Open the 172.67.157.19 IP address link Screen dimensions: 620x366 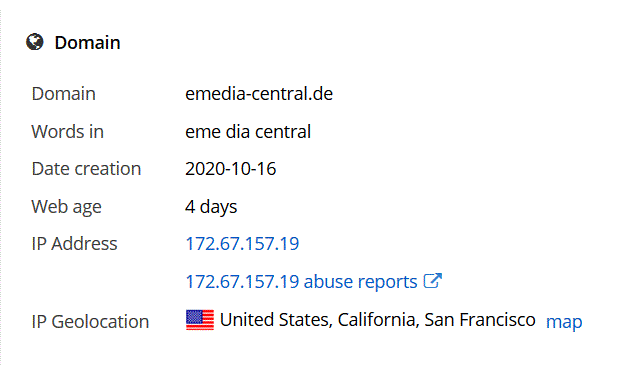coord(242,243)
